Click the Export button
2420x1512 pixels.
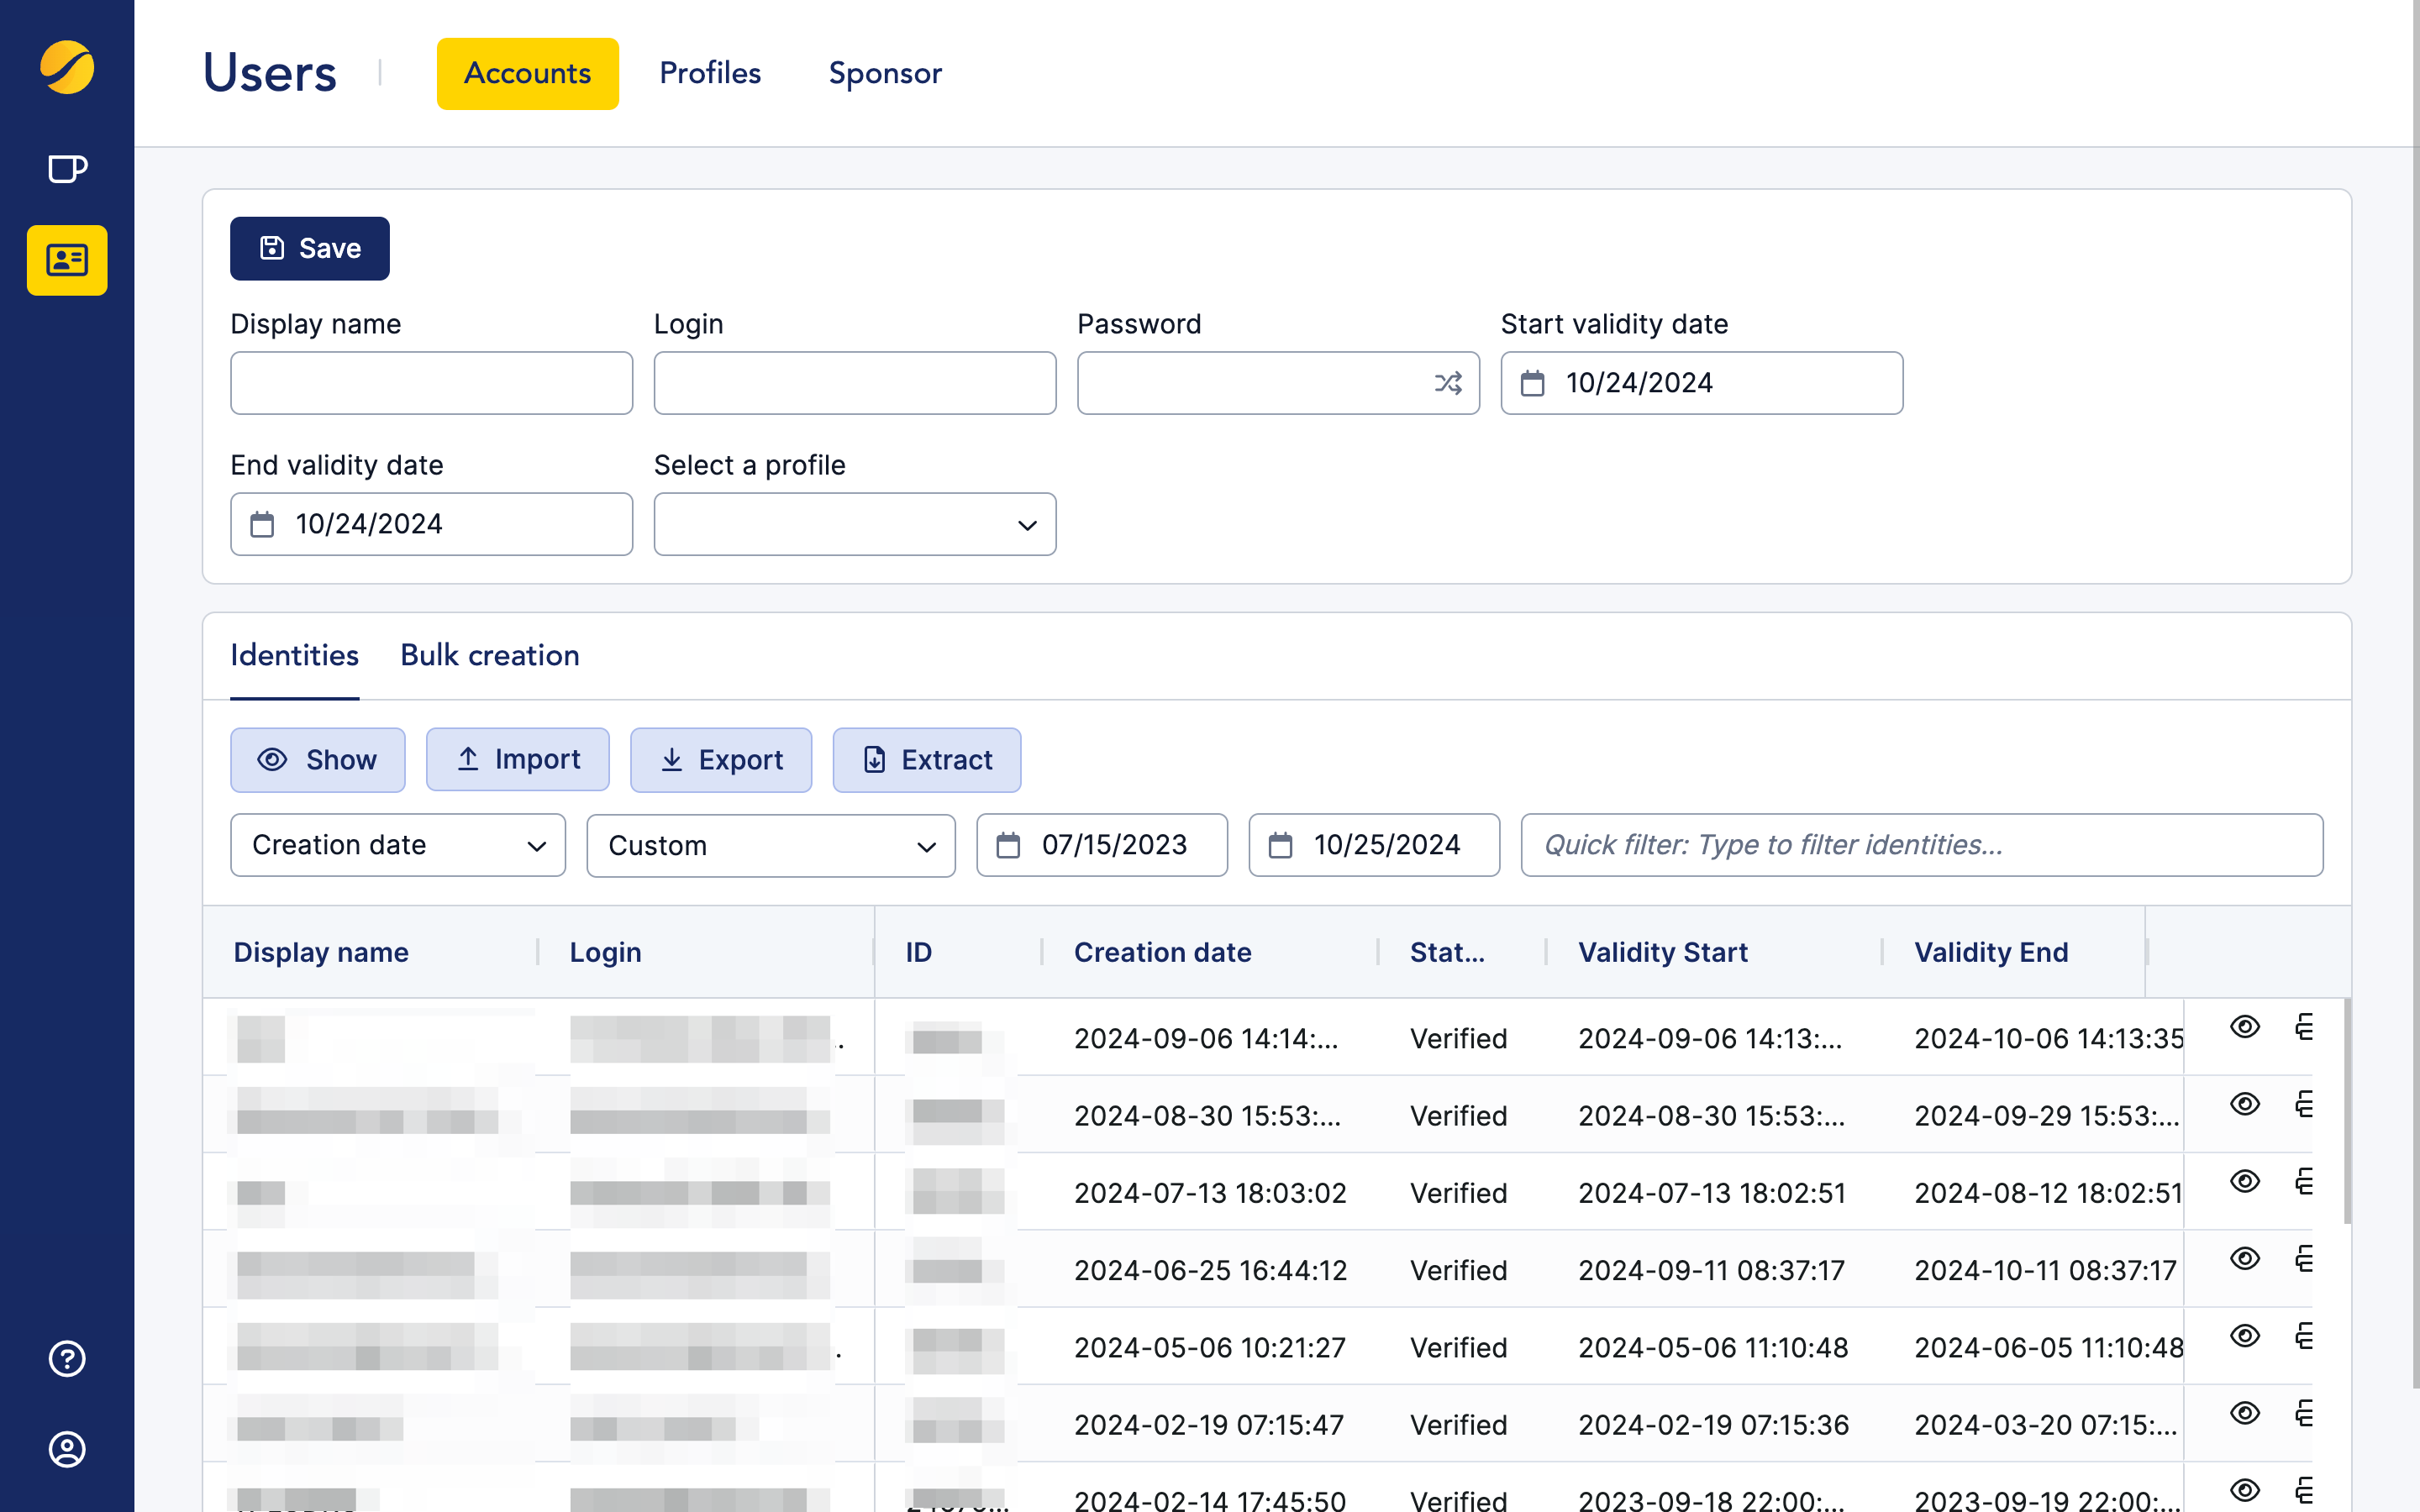pyautogui.click(x=720, y=760)
